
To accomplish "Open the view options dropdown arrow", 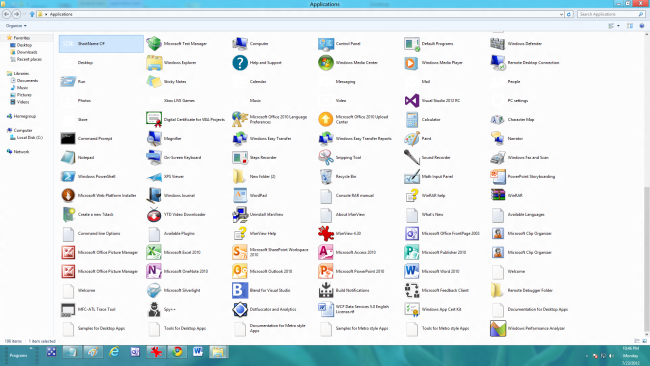I will tap(618, 26).
